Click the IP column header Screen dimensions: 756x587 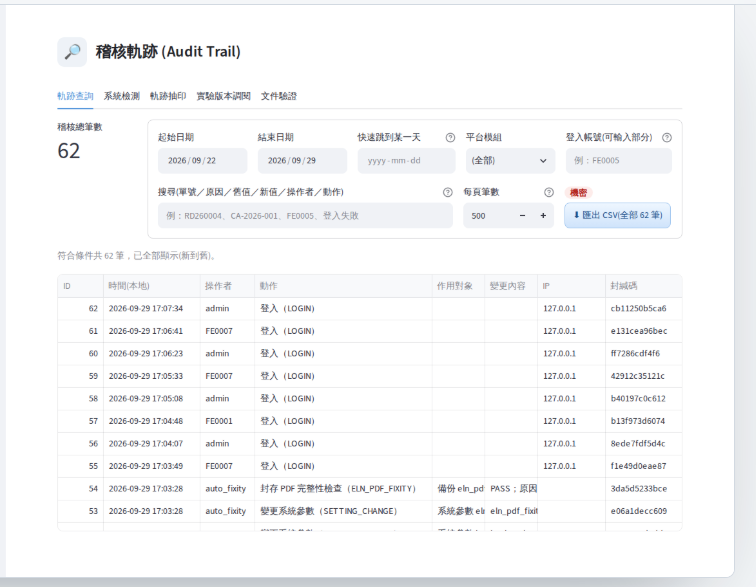(x=571, y=286)
